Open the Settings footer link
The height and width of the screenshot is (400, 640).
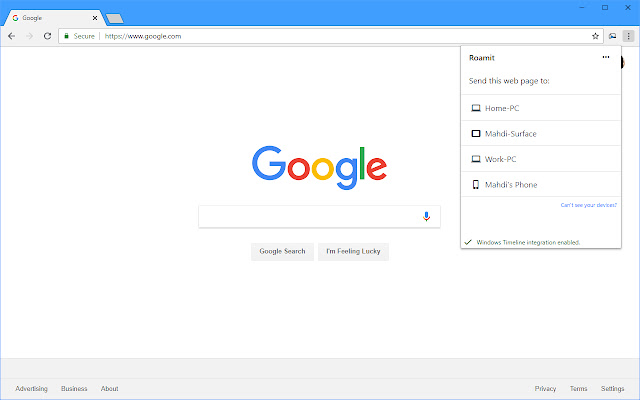coord(612,389)
